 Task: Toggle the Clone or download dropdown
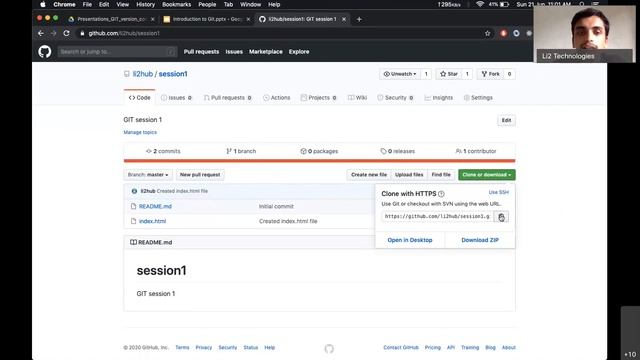[487, 175]
